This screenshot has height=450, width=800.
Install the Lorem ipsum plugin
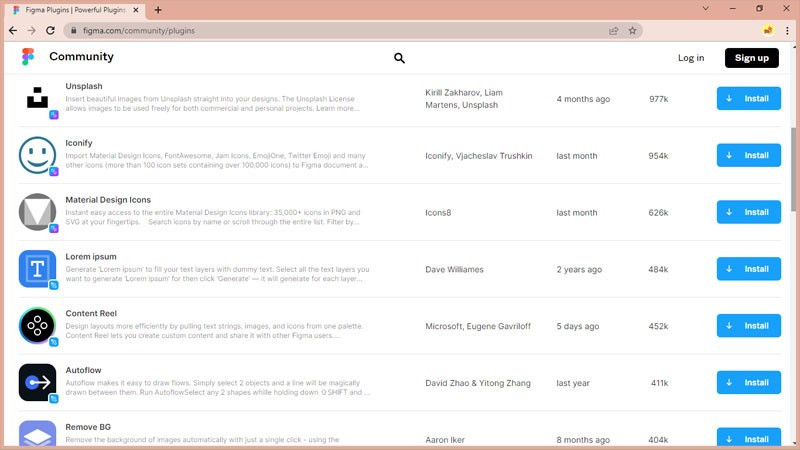tap(748, 269)
